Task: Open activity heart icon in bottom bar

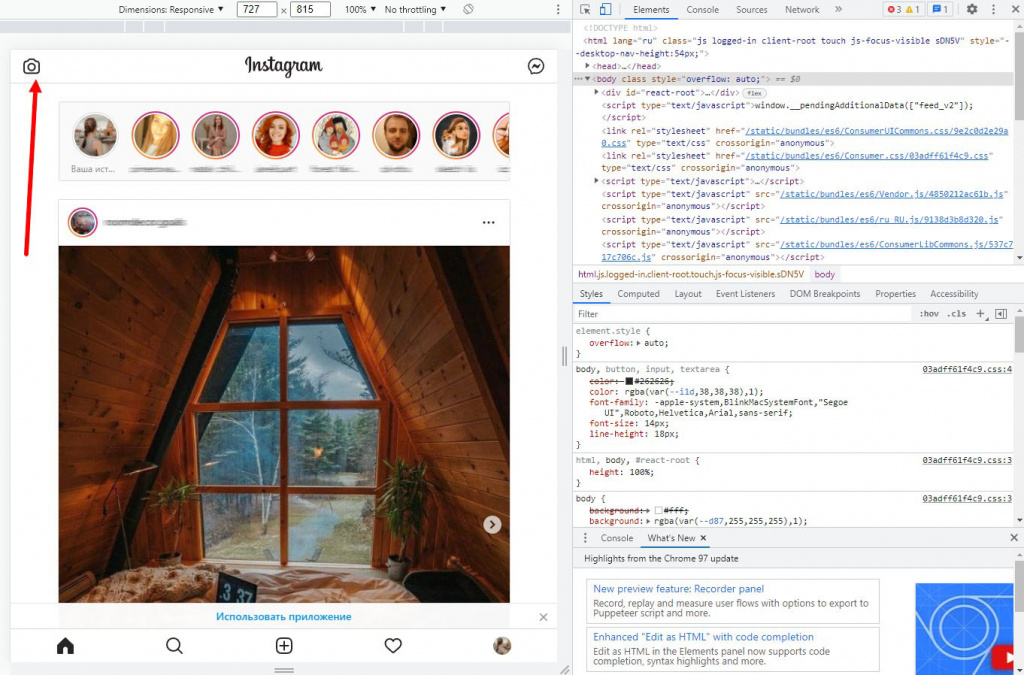Action: click(x=393, y=646)
